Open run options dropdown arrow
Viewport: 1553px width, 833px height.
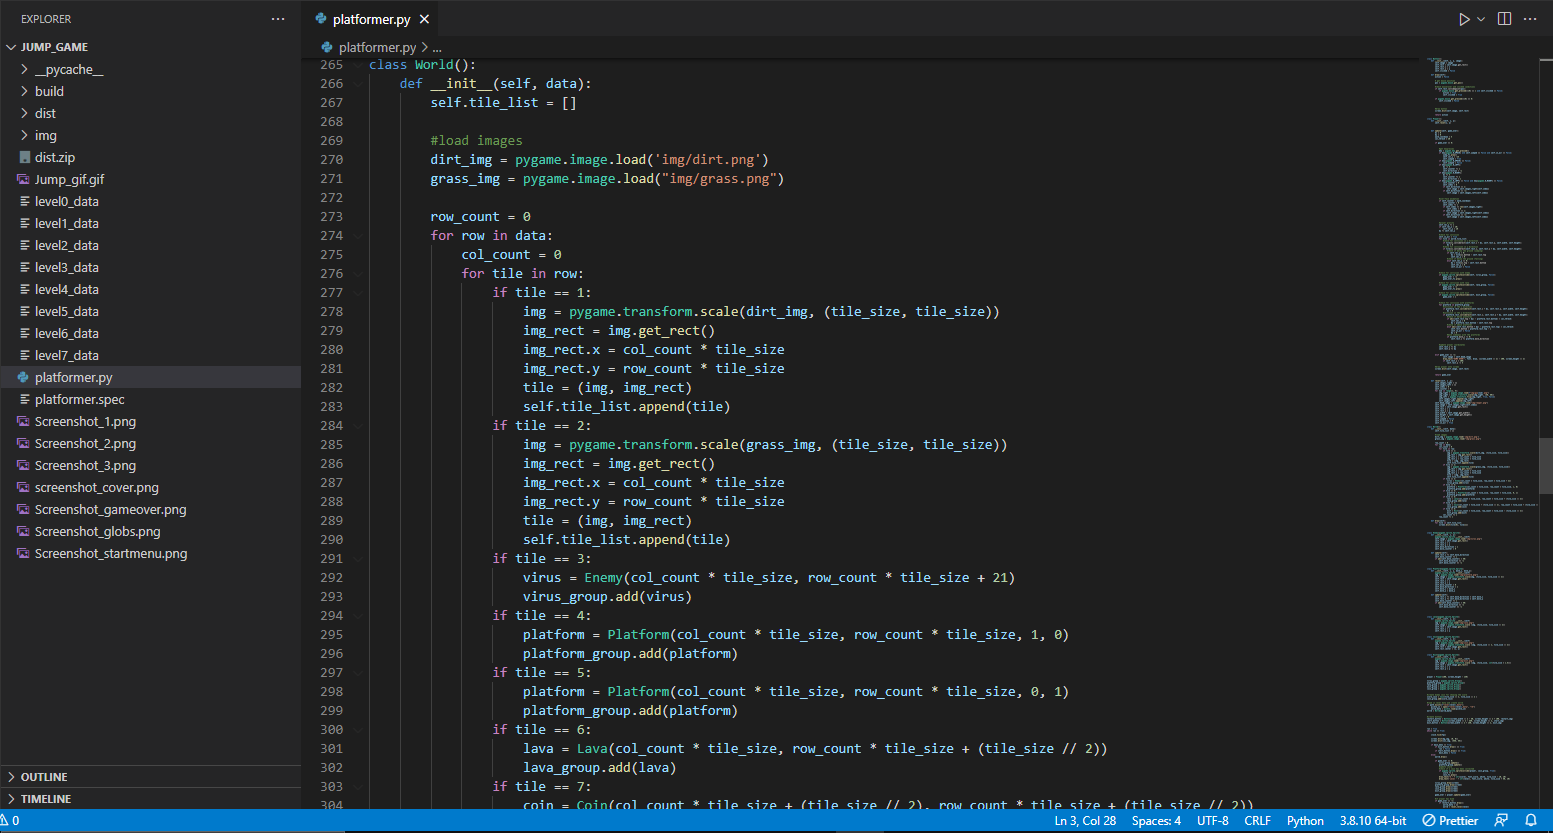click(1481, 19)
